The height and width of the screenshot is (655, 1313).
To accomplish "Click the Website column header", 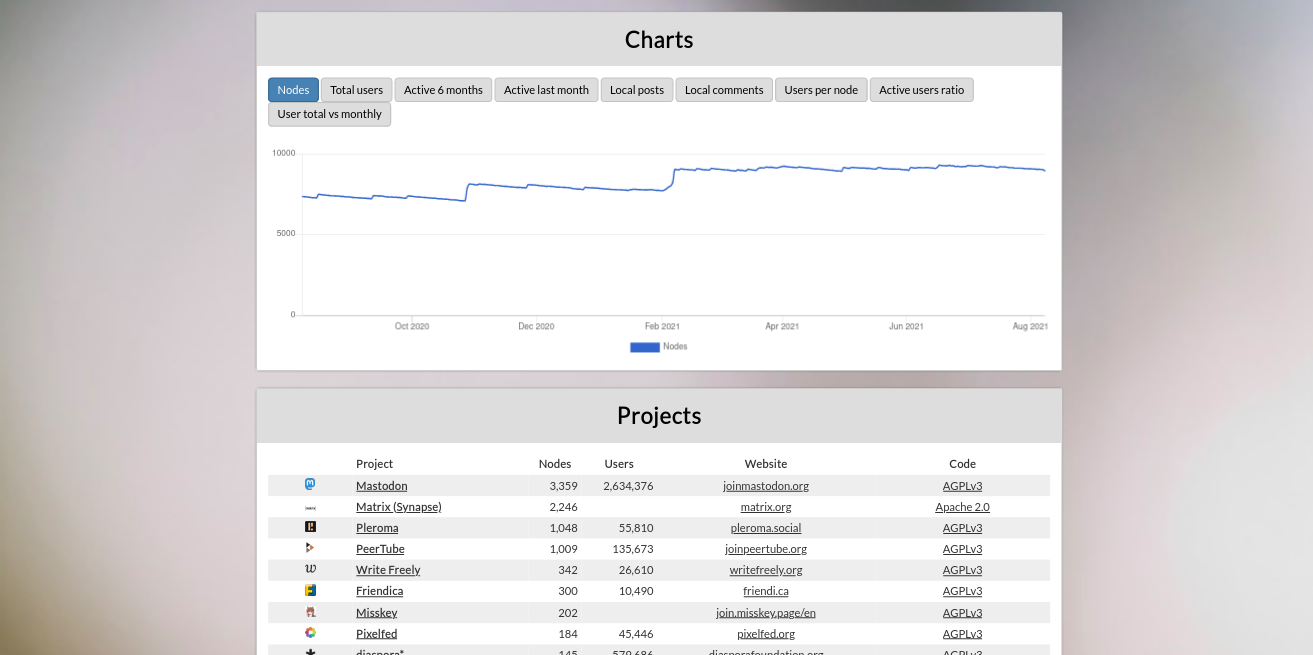I will pos(766,464).
